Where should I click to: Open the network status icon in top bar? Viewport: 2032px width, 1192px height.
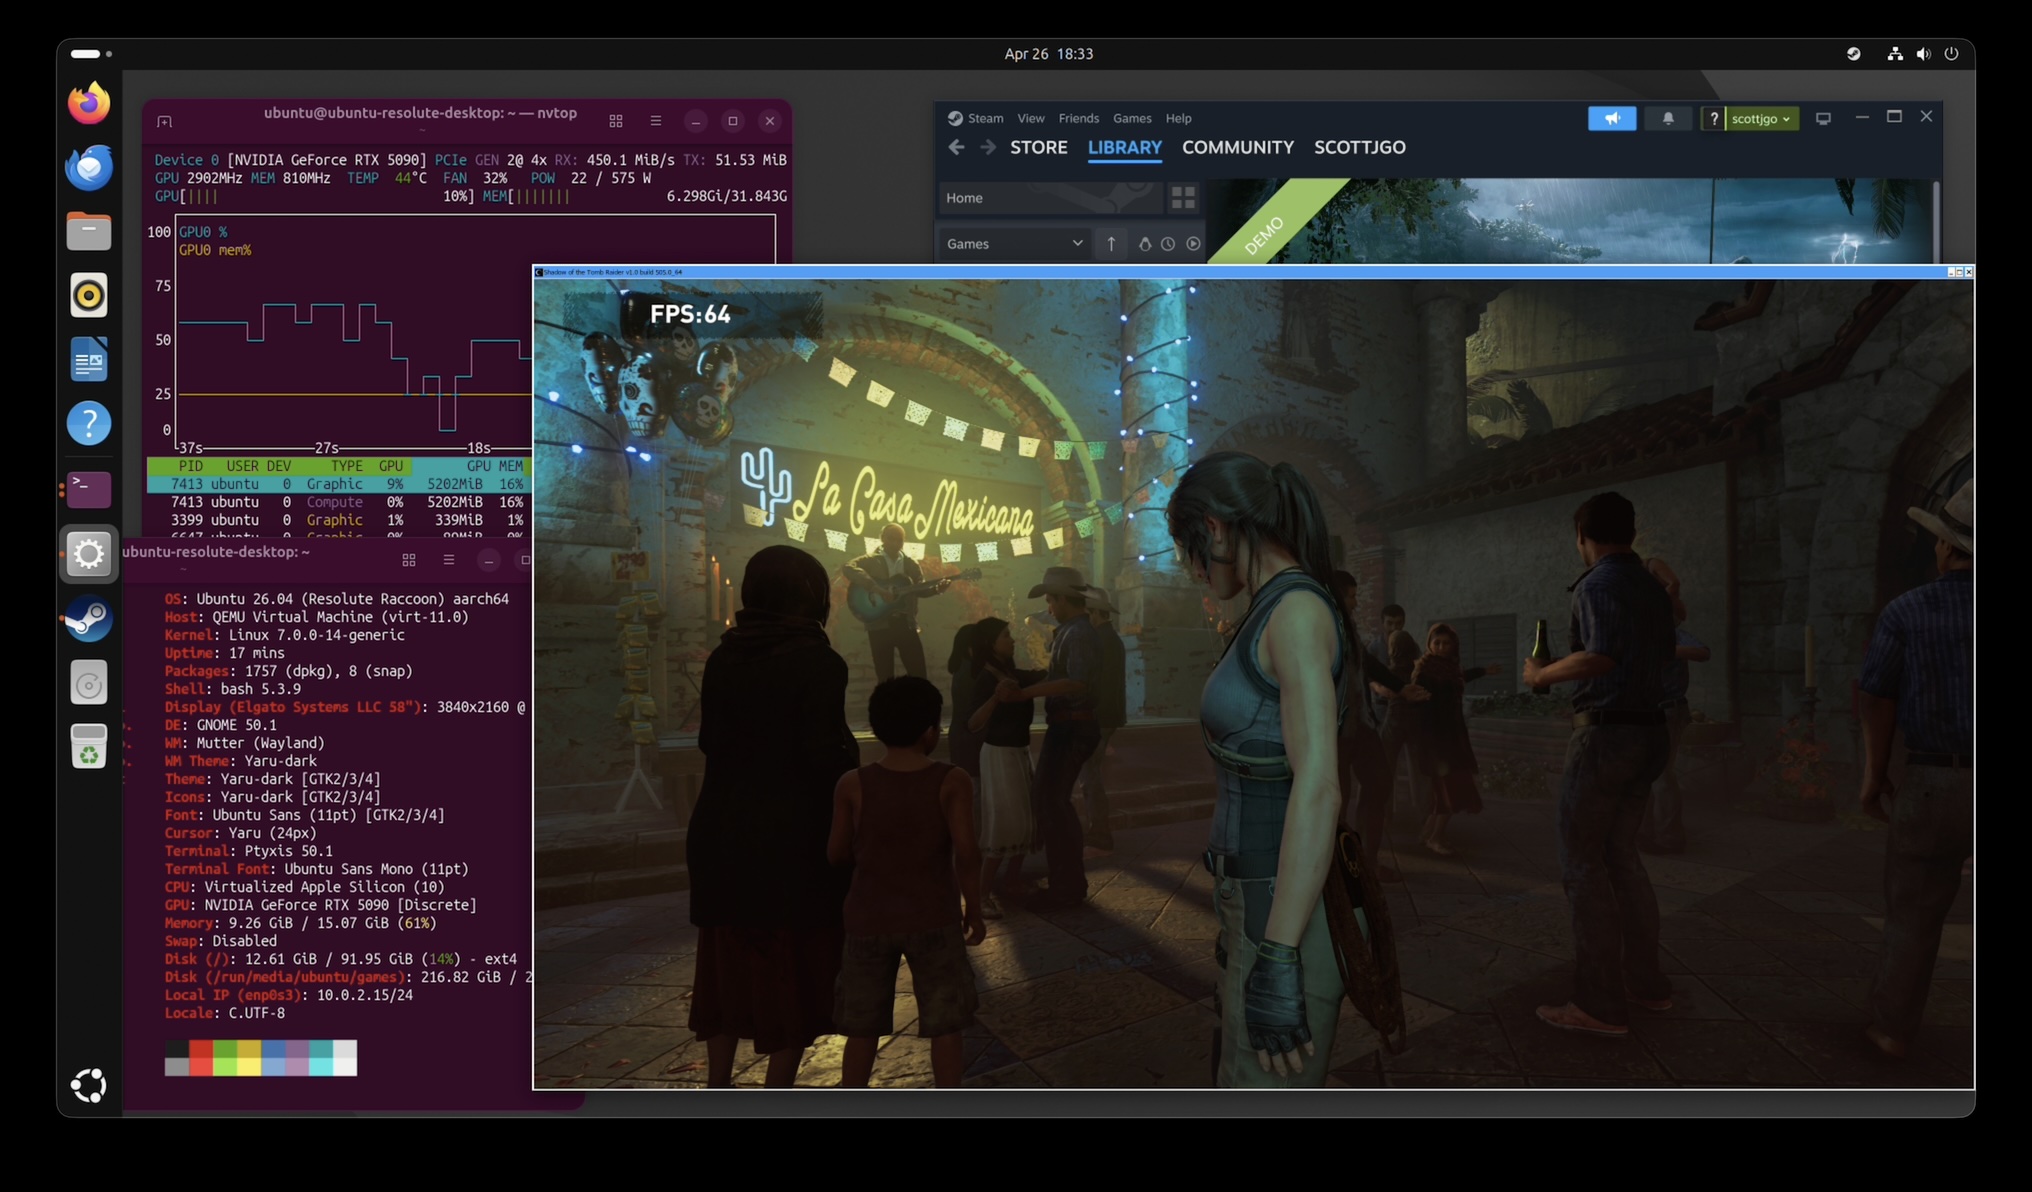pyautogui.click(x=1894, y=54)
